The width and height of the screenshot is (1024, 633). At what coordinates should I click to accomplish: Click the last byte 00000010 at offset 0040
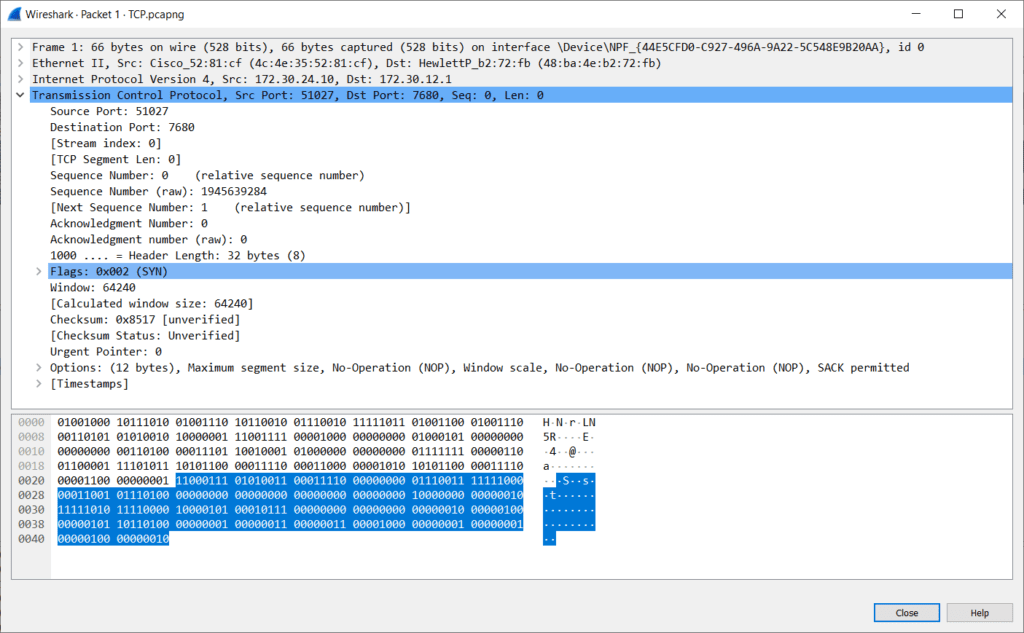[143, 539]
